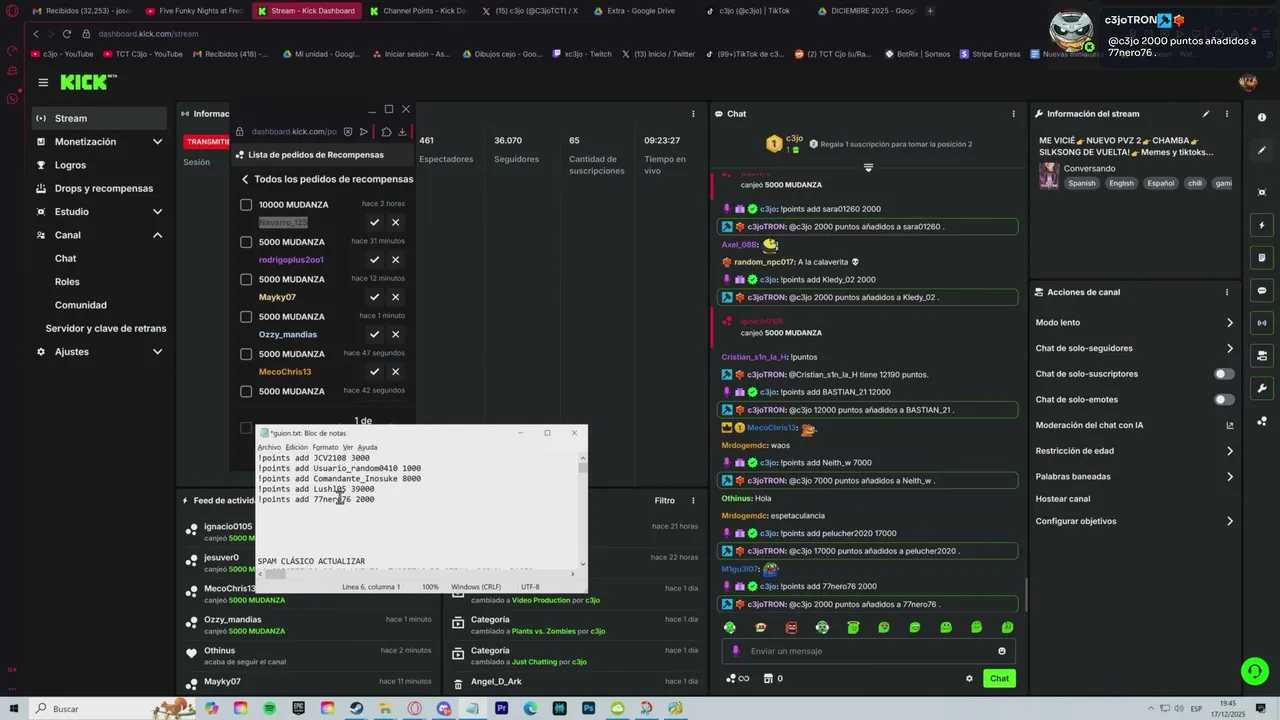Viewport: 1280px width, 720px height.
Task: Click the Kick logo
Action: (x=88, y=82)
